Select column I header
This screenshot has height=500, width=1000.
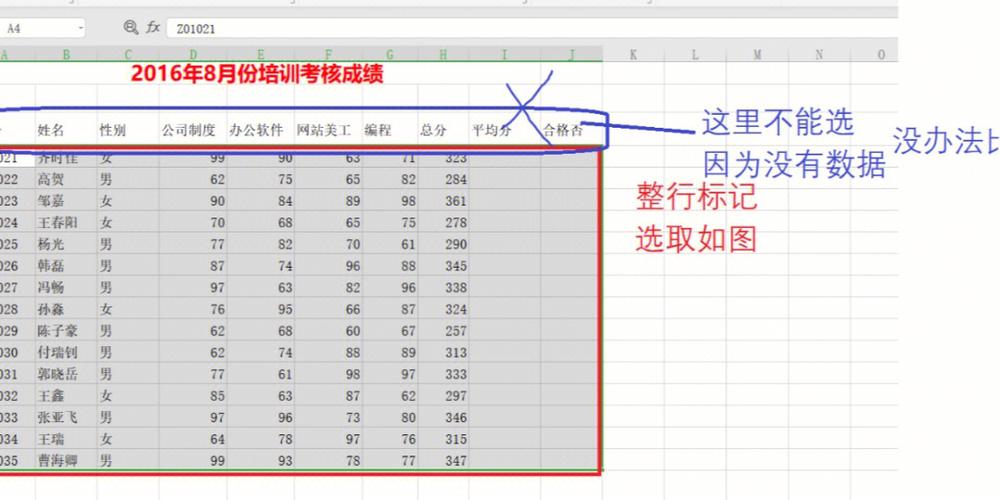click(504, 55)
